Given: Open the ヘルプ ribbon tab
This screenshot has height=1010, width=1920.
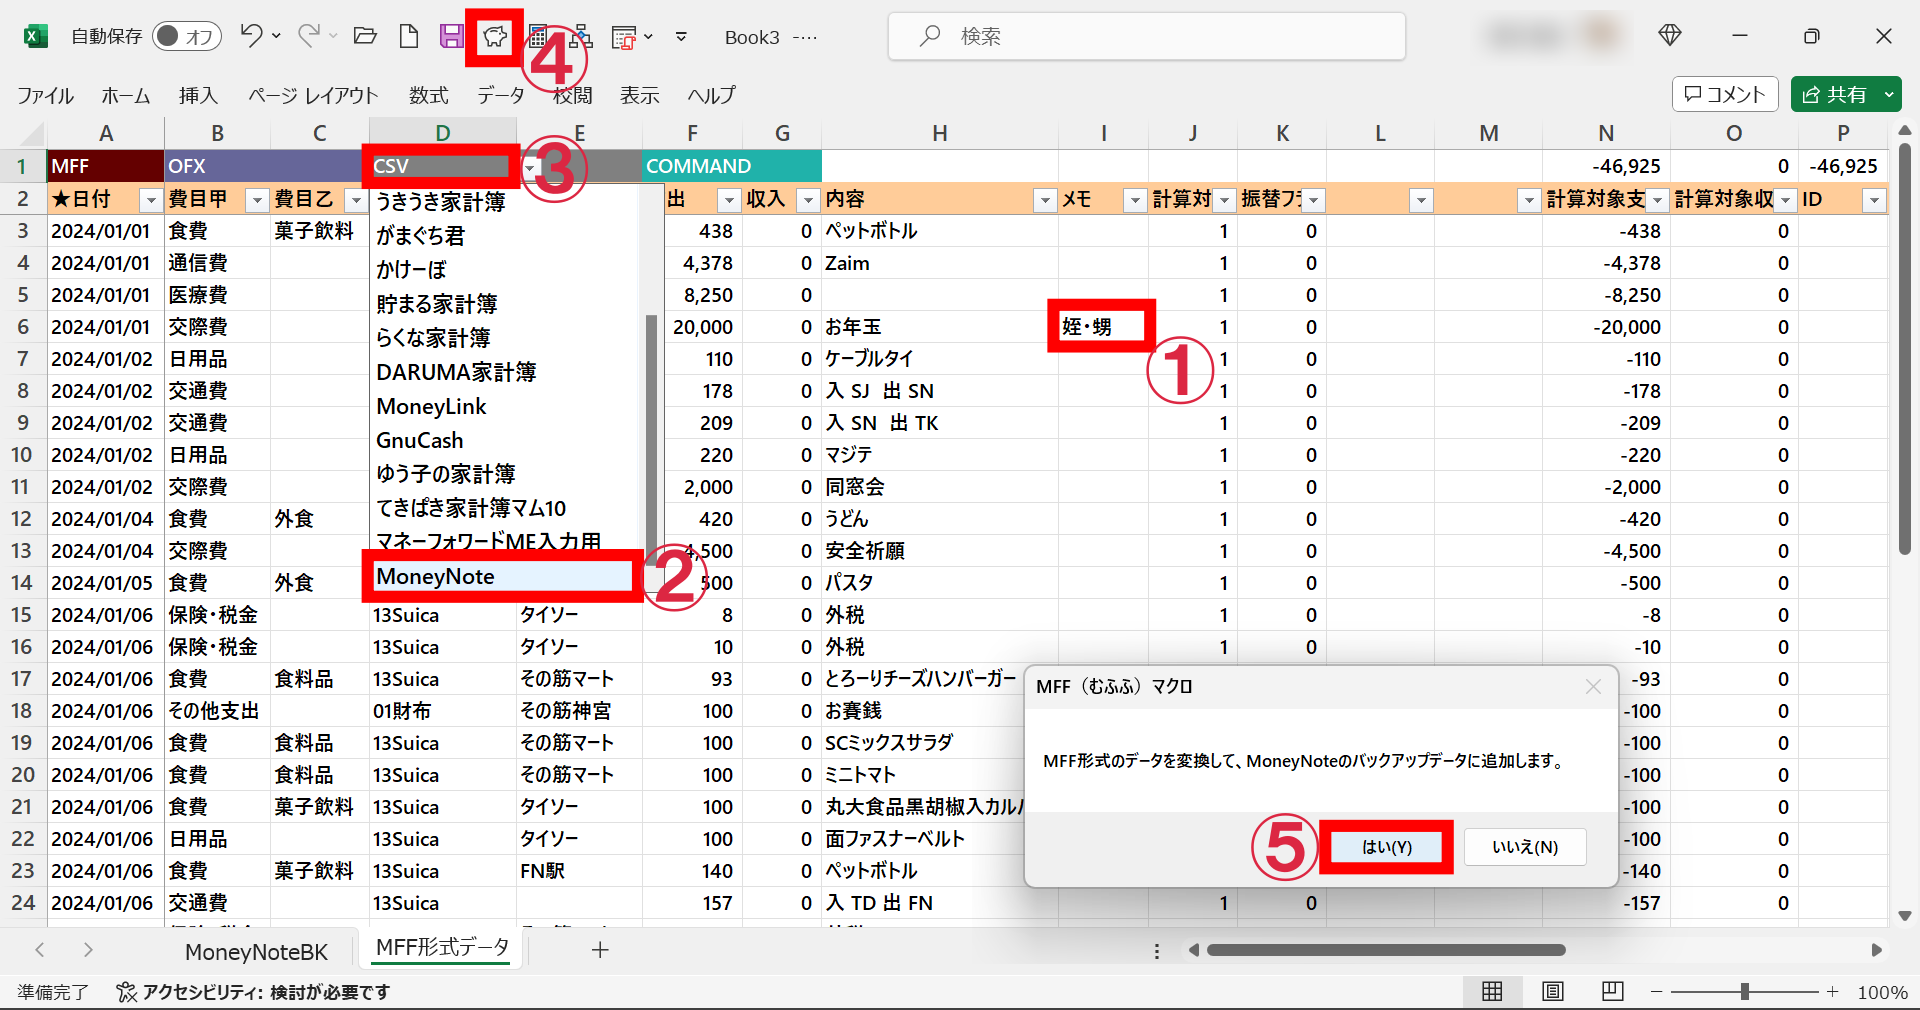Looking at the screenshot, I should [711, 95].
